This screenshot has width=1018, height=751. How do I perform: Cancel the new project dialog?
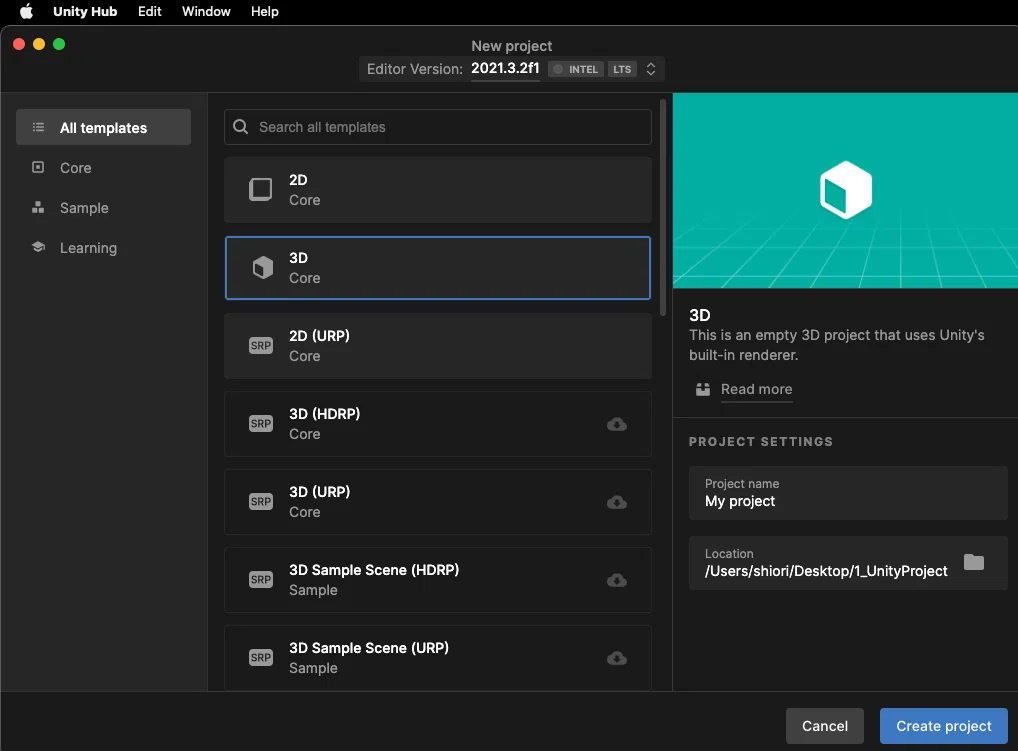coord(825,726)
